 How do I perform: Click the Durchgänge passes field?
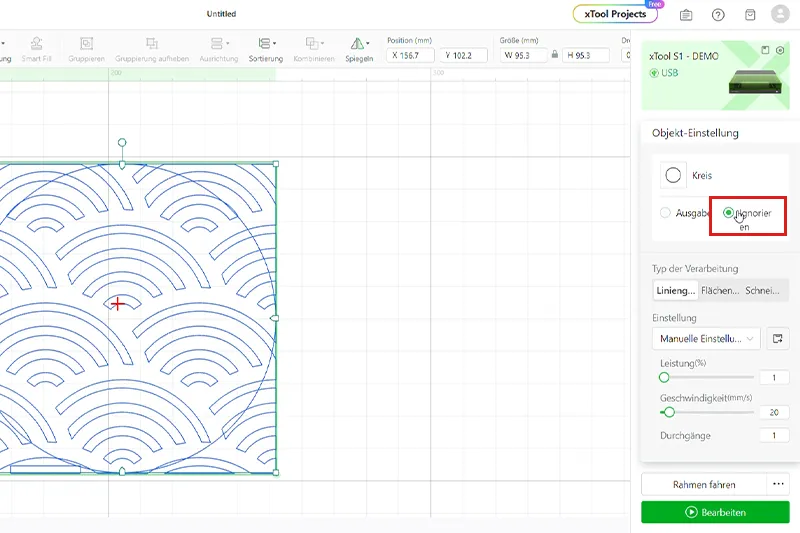tap(774, 436)
